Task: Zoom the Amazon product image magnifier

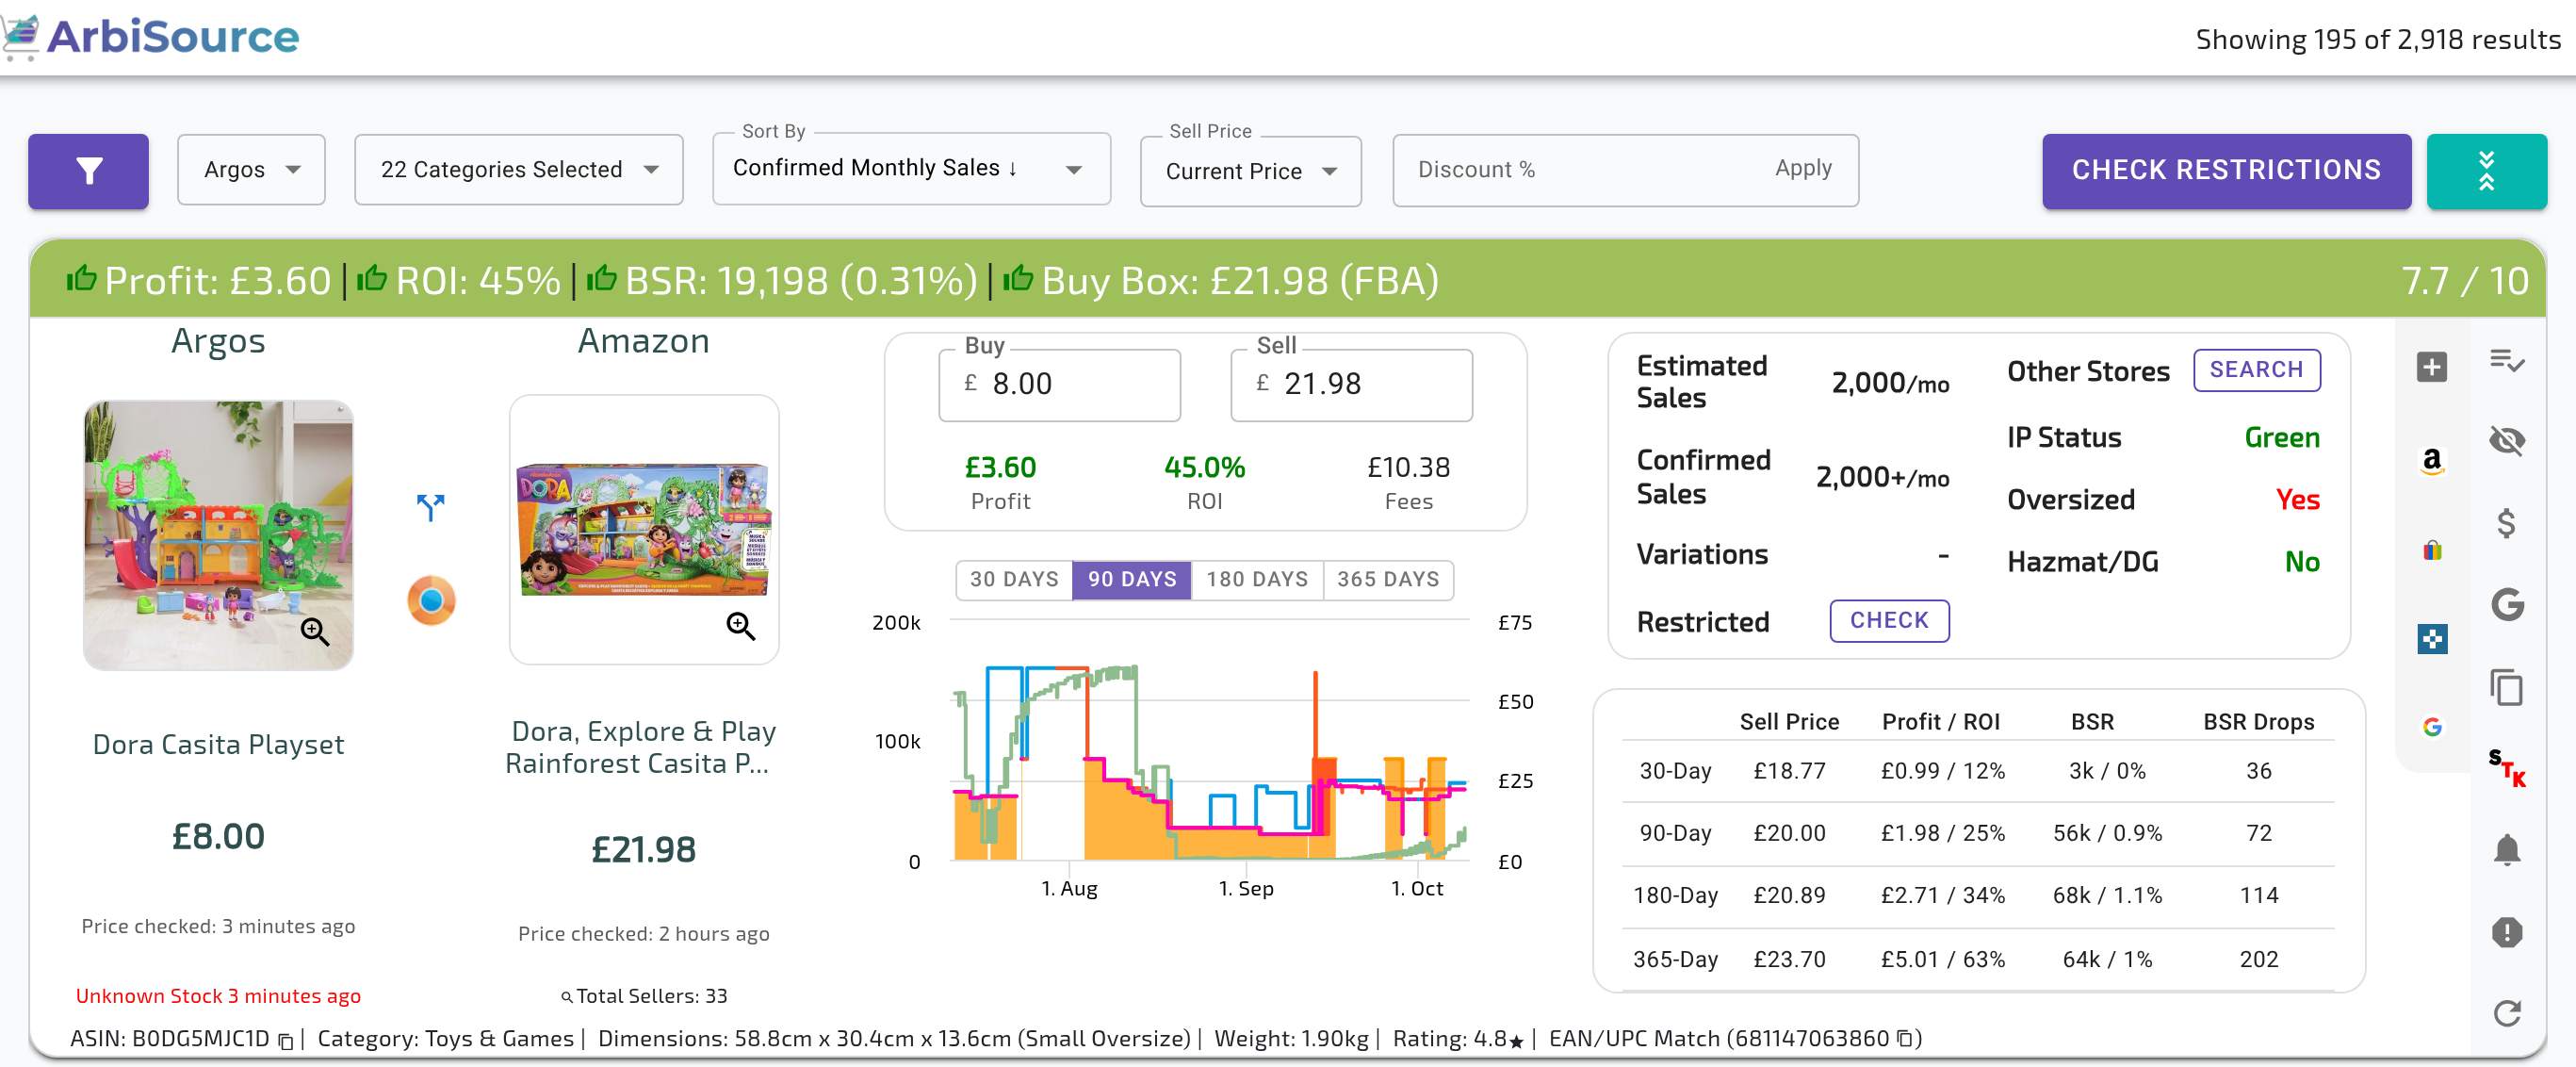Action: [741, 626]
